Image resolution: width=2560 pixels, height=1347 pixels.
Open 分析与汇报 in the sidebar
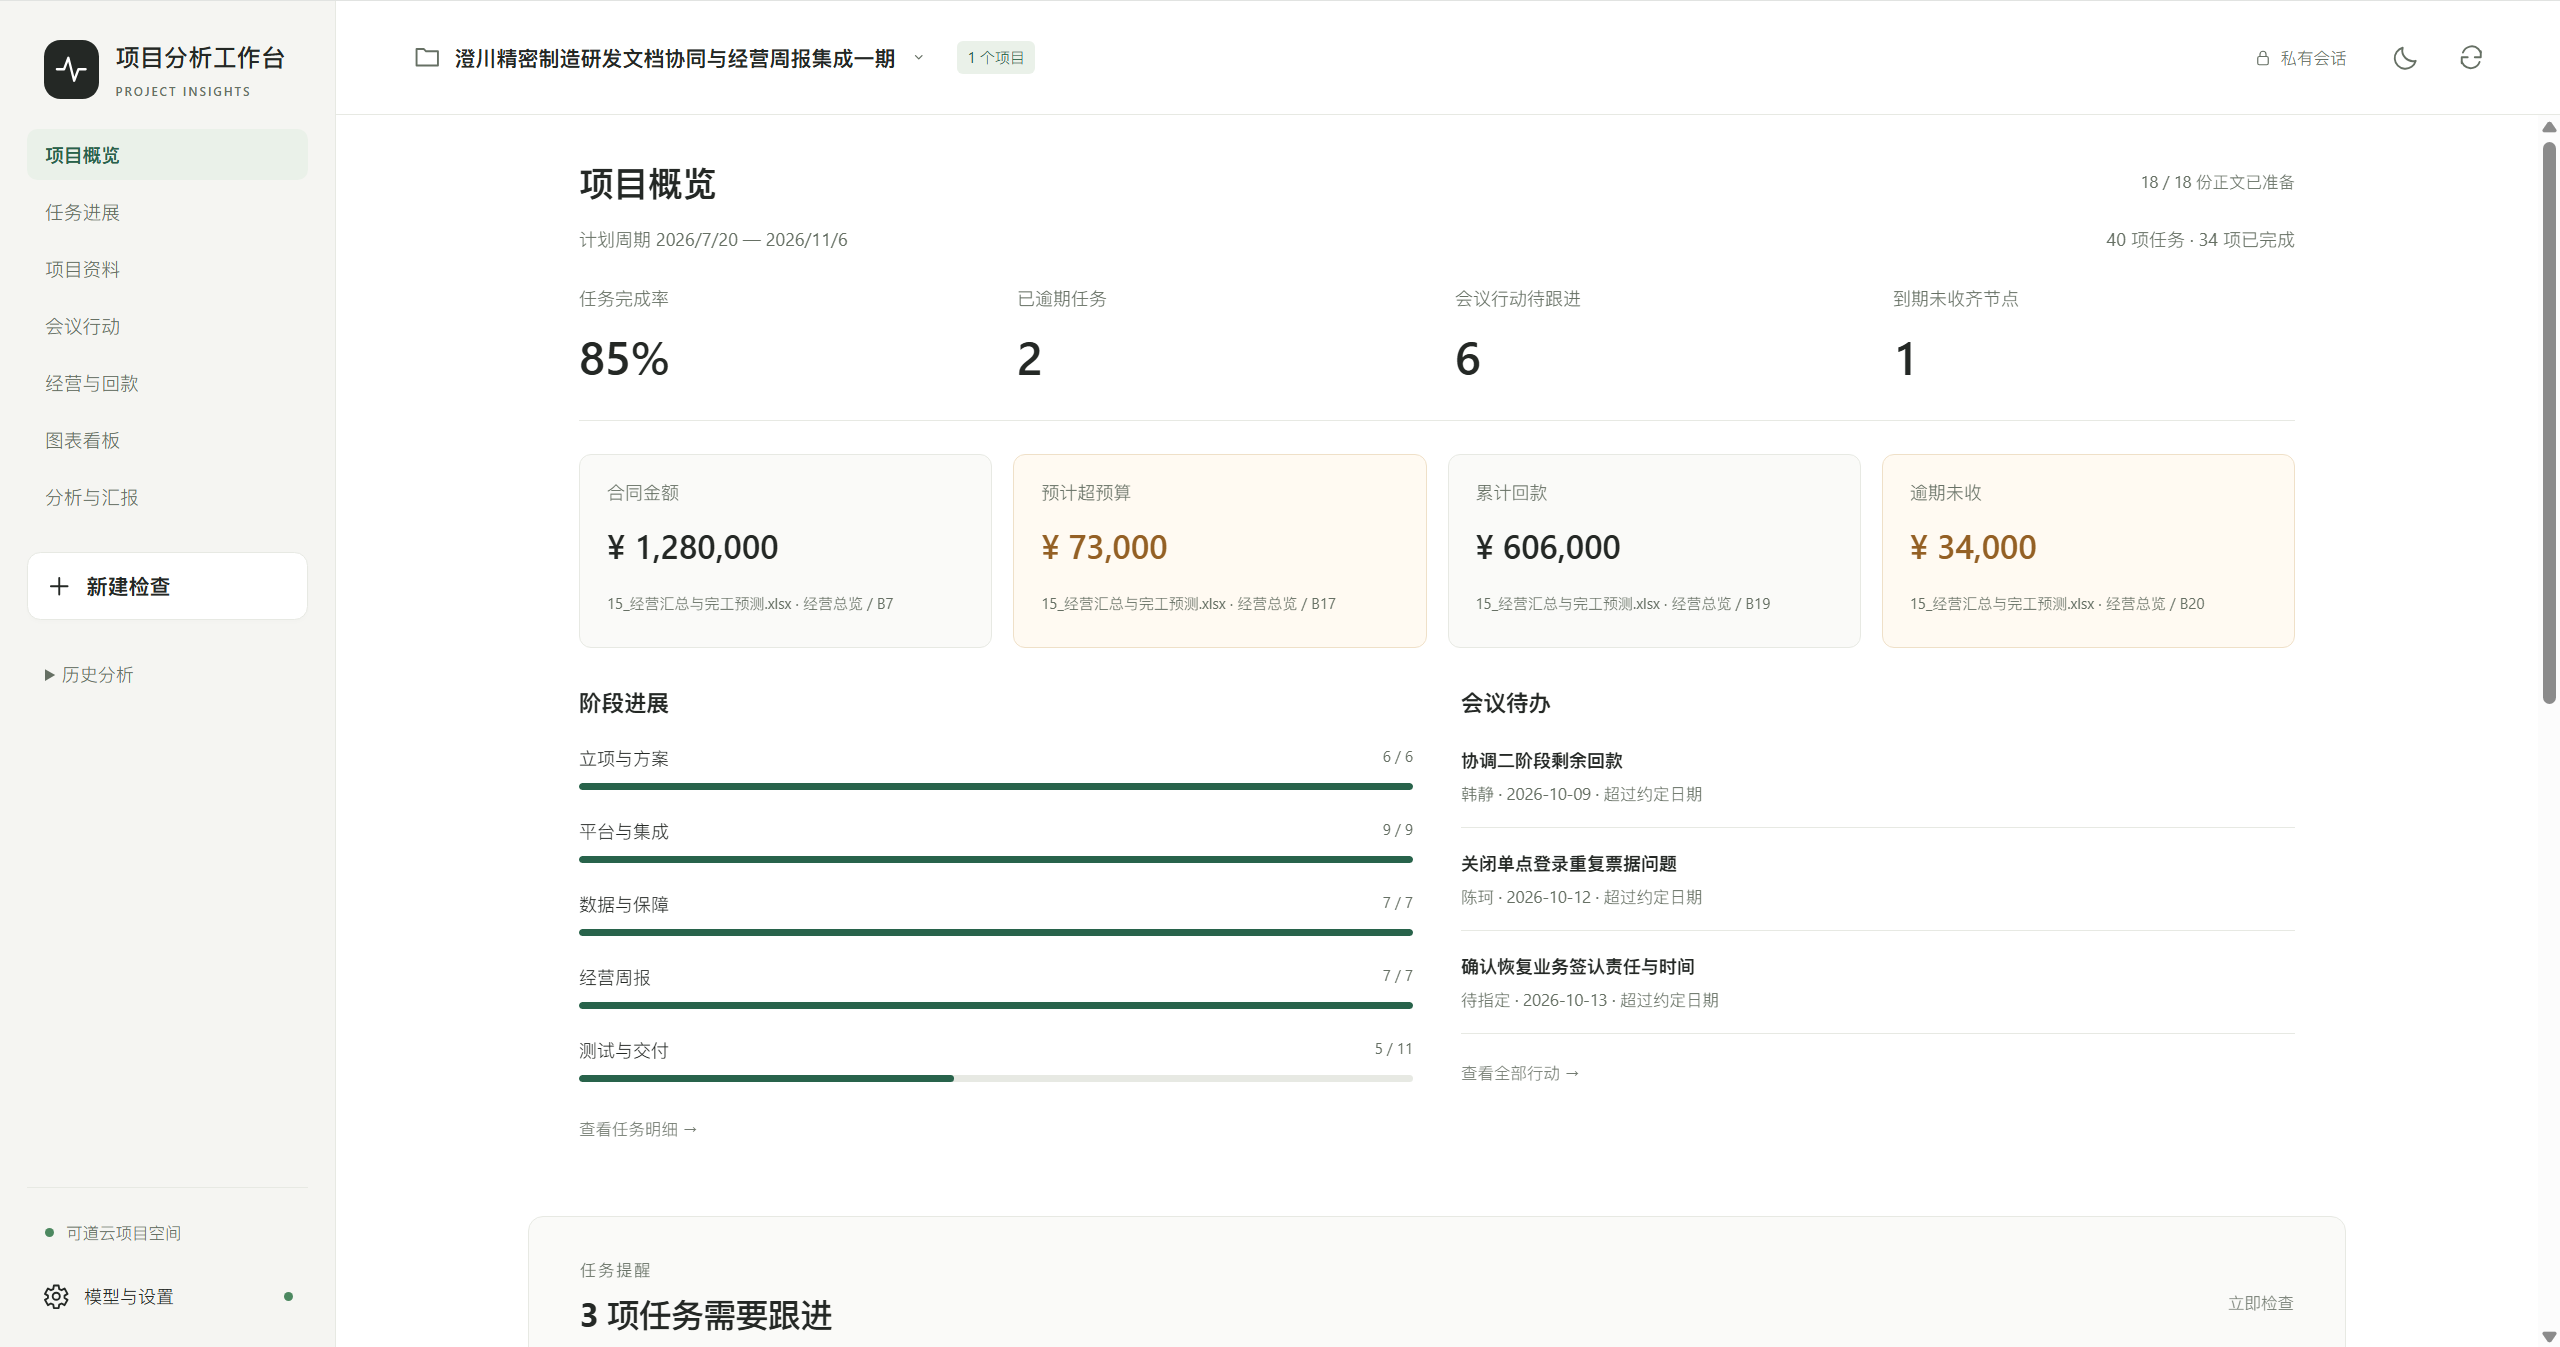click(x=167, y=497)
